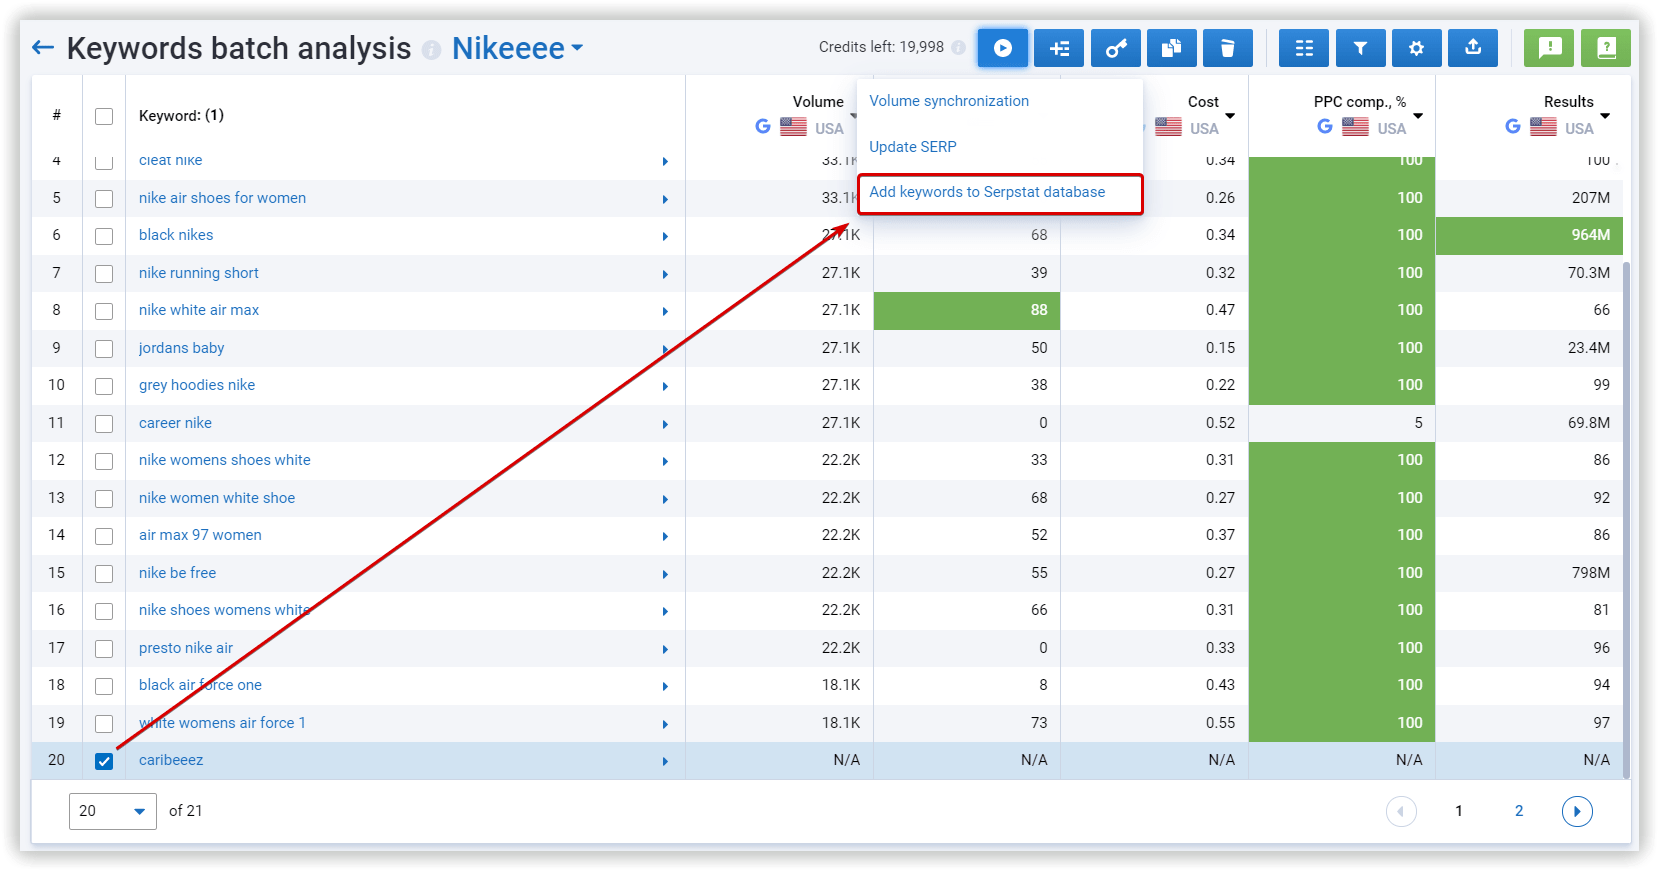
Task: Open the nike women white shoe keyword
Action: point(217,498)
